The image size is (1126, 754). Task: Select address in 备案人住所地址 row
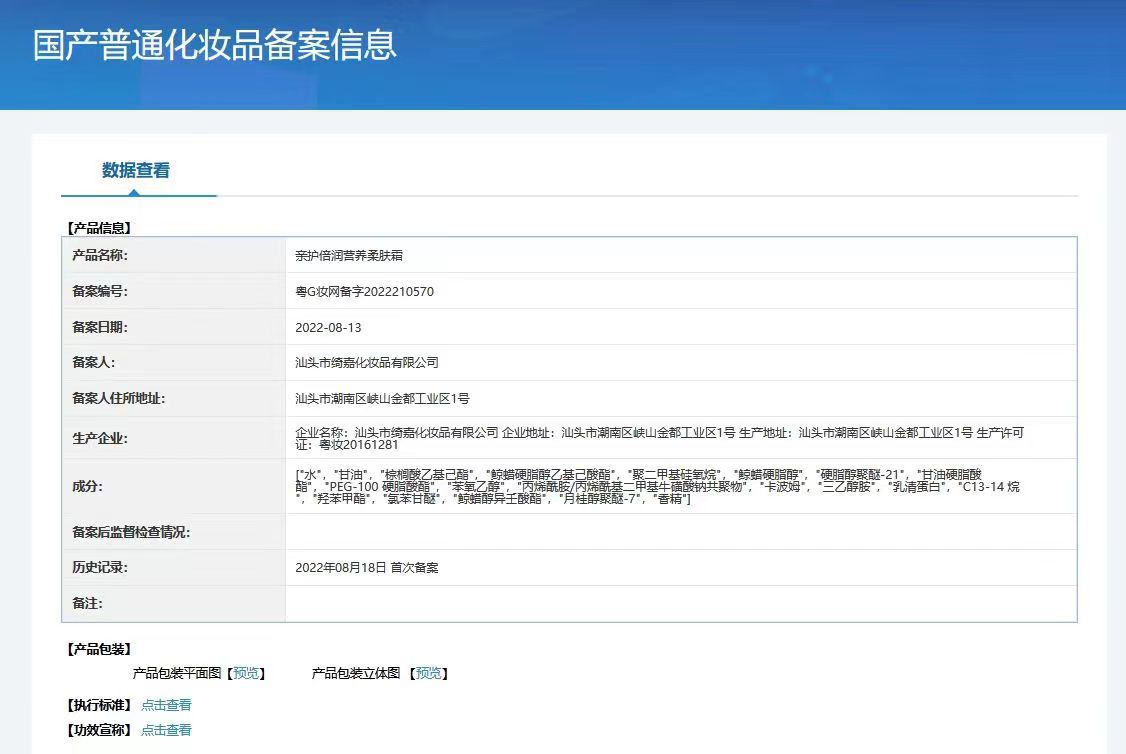(x=382, y=399)
